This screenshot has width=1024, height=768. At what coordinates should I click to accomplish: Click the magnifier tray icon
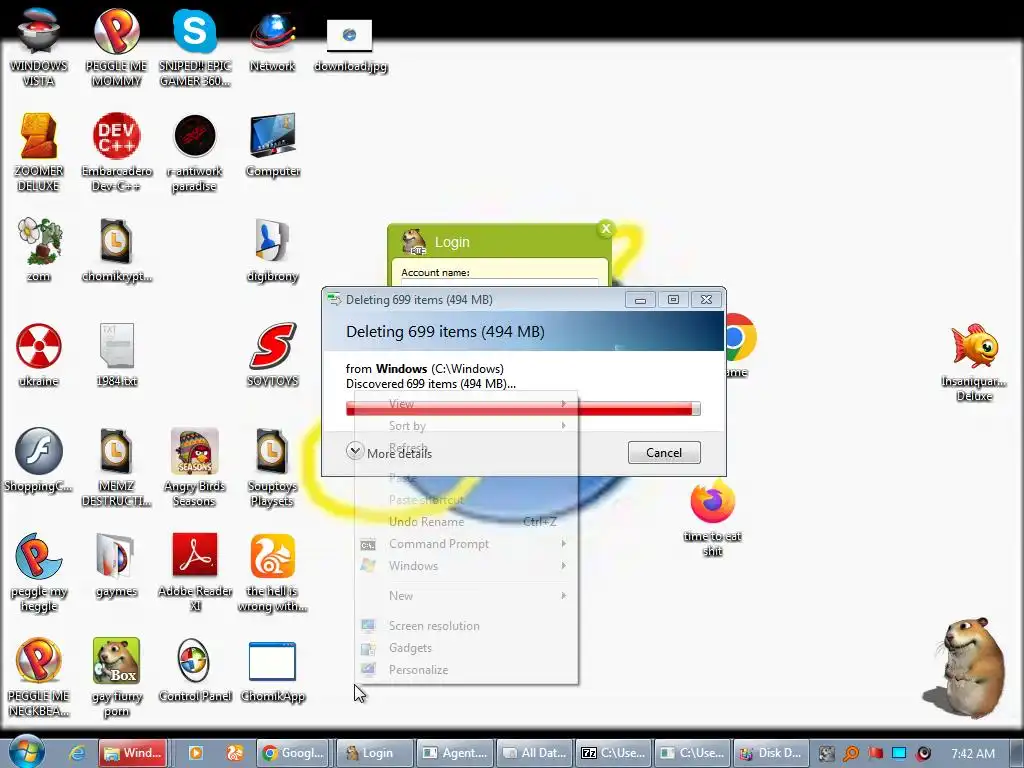pyautogui.click(x=850, y=754)
